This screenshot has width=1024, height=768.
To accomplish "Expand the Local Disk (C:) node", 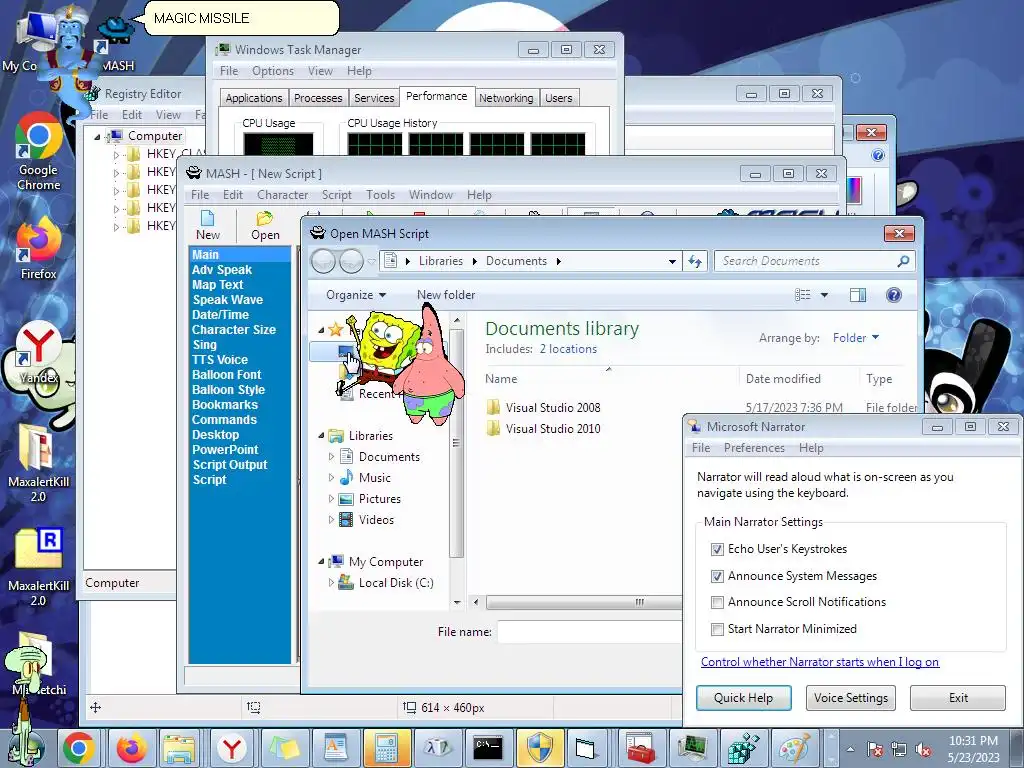I will (331, 583).
